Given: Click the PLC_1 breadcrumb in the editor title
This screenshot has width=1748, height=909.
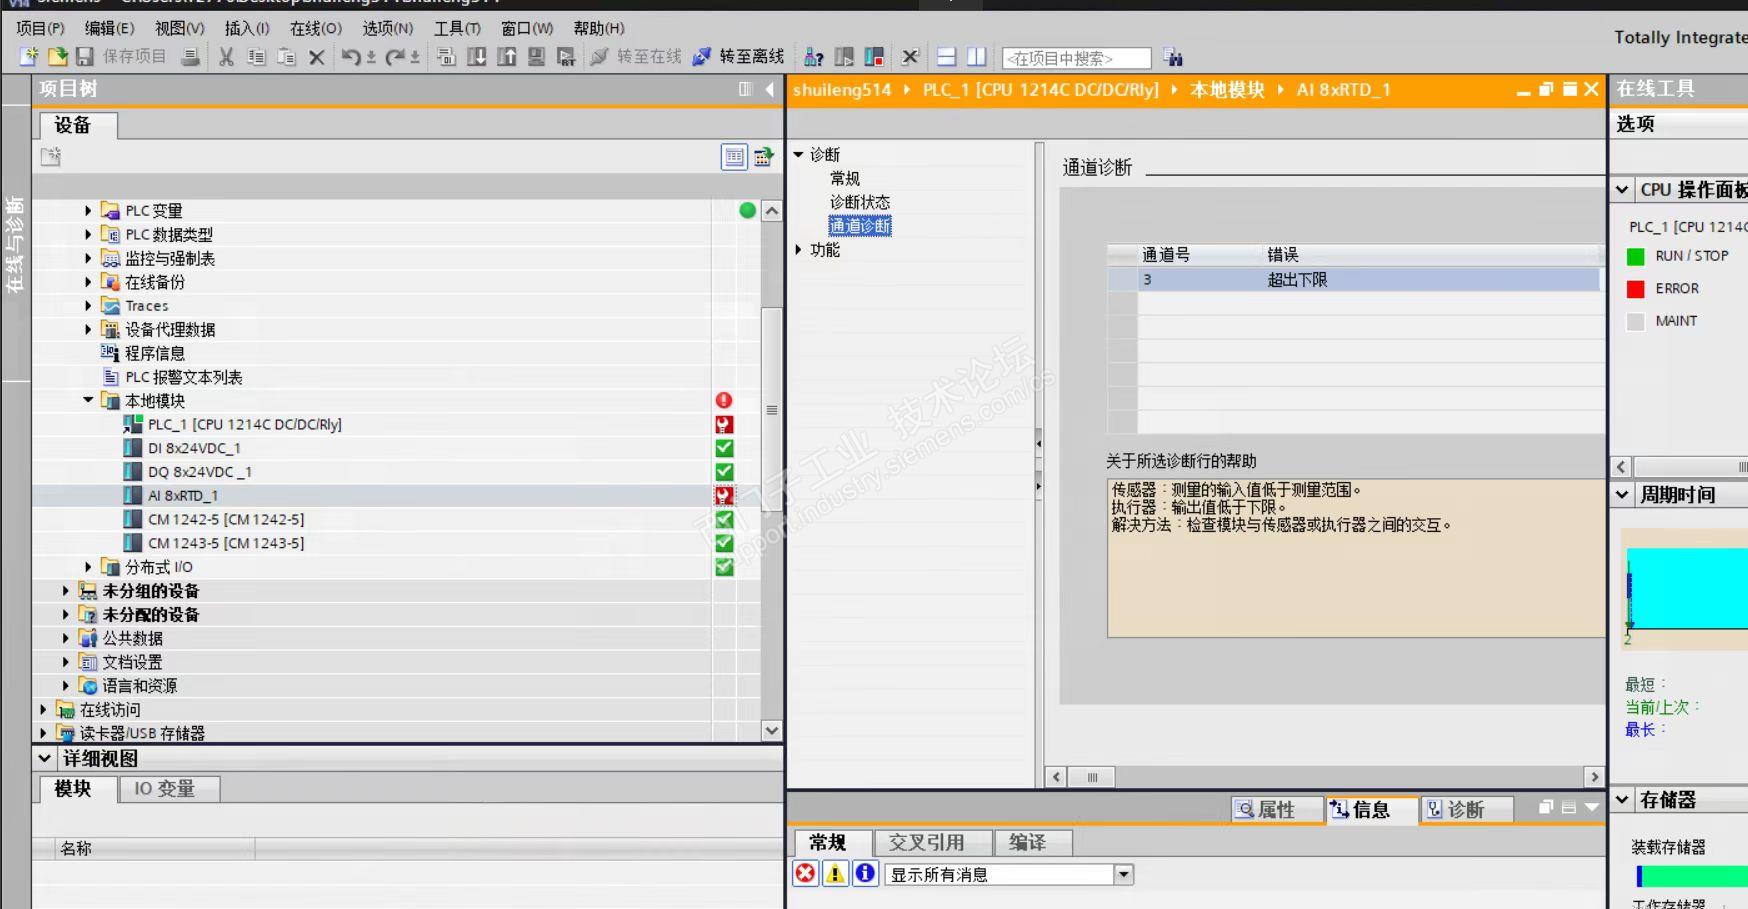Looking at the screenshot, I should point(1040,90).
